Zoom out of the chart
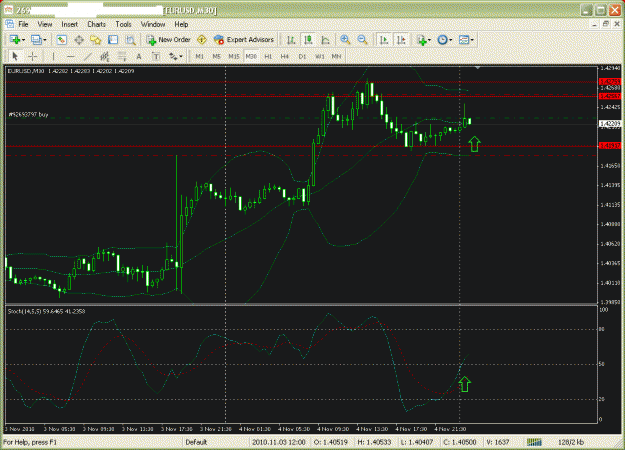The height and width of the screenshot is (450, 625). [x=362, y=40]
